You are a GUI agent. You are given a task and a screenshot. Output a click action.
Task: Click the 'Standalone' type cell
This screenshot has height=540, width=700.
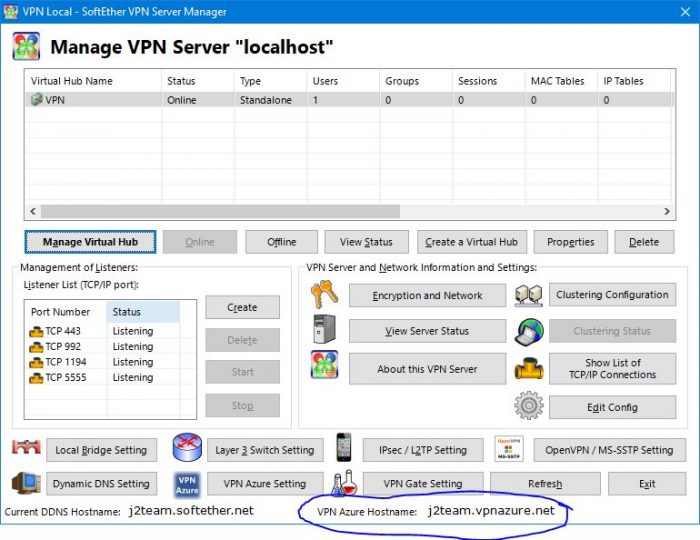[266, 100]
